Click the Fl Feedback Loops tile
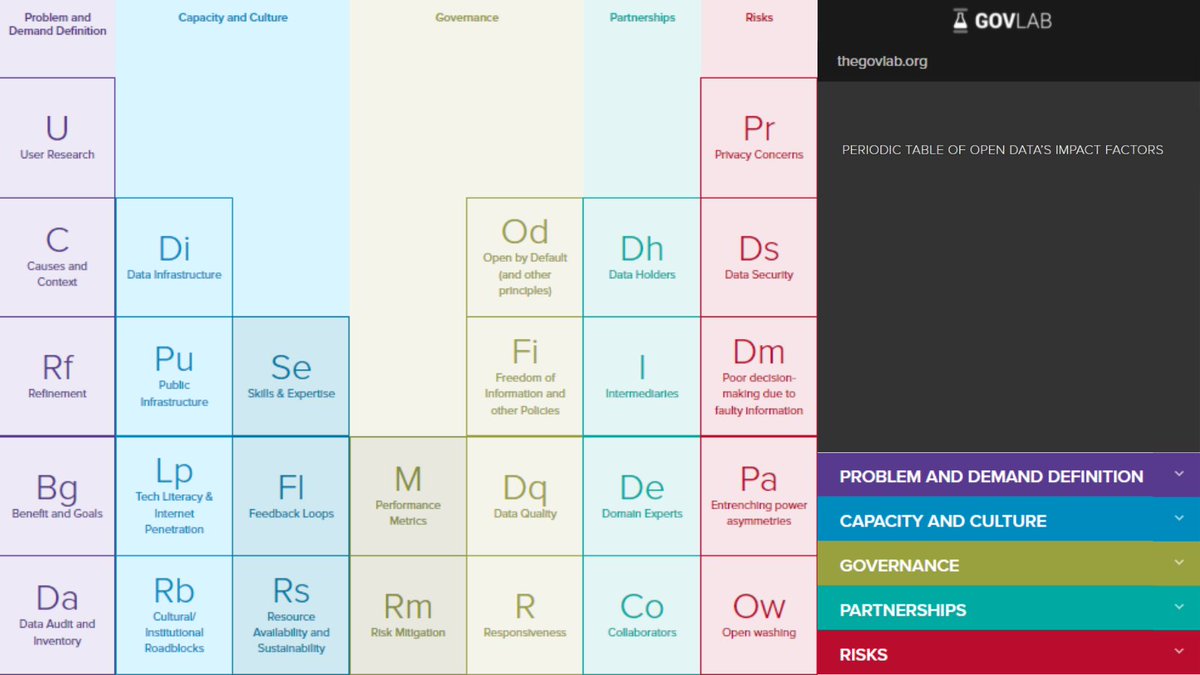 [290, 494]
